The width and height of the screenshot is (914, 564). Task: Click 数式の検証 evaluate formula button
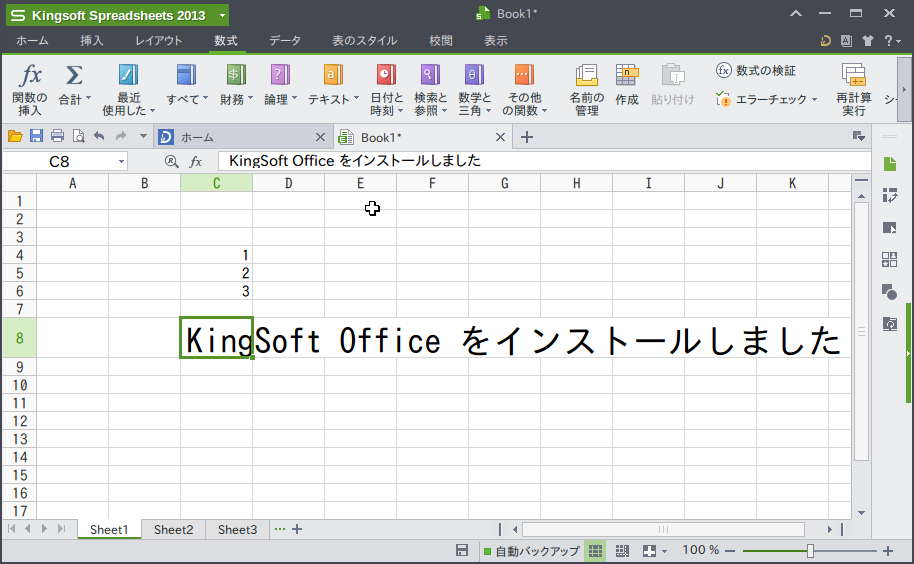(x=755, y=70)
